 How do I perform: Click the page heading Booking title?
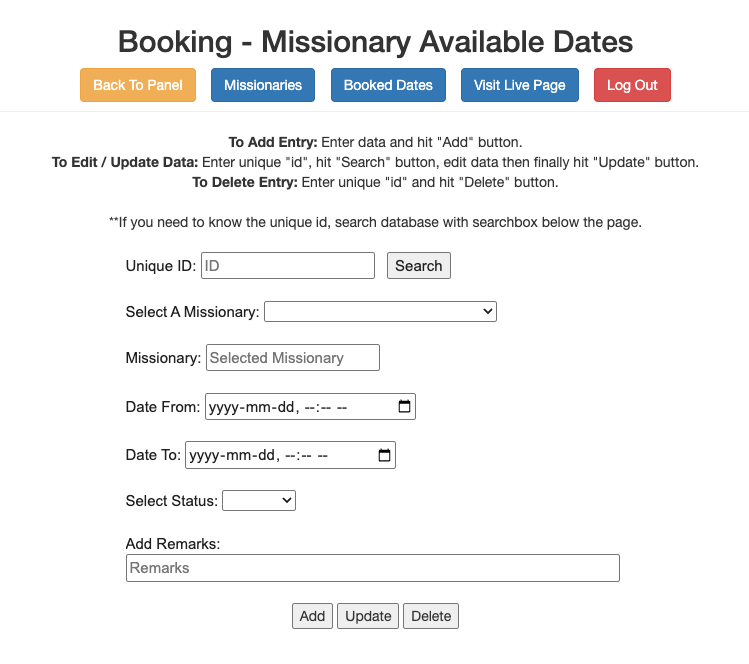[x=375, y=42]
